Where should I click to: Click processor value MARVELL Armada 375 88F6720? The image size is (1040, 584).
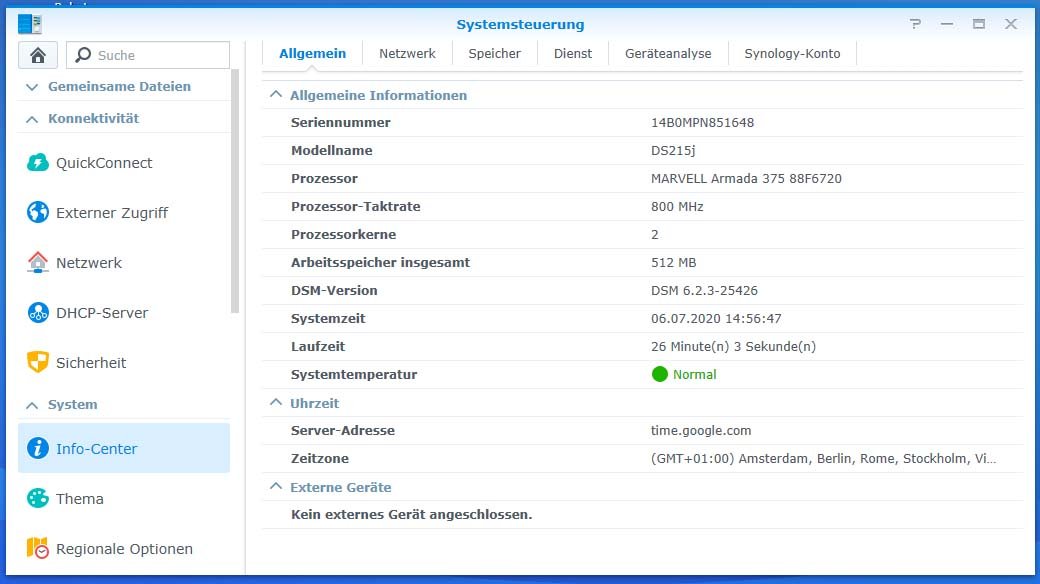pyautogui.click(x=746, y=179)
